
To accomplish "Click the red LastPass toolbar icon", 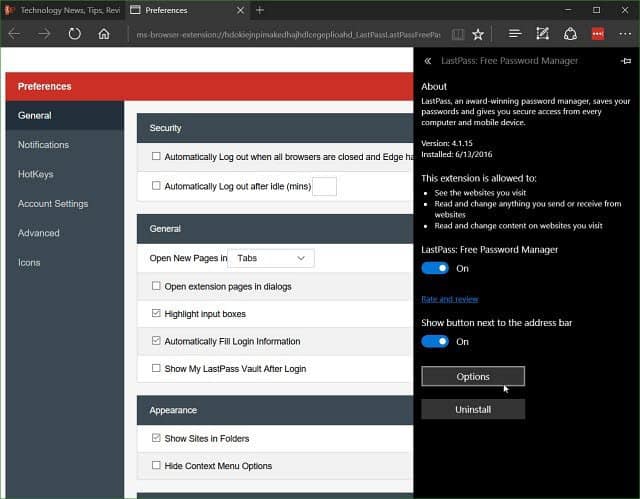I will click(598, 34).
